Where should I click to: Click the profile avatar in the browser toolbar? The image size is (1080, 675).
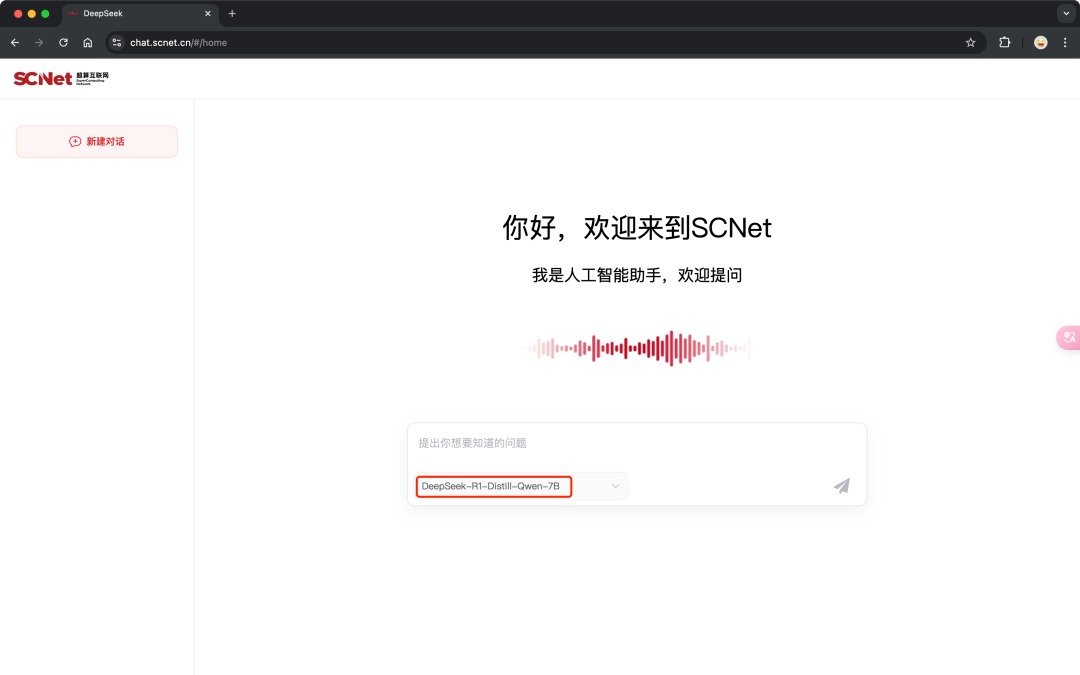[x=1041, y=43]
